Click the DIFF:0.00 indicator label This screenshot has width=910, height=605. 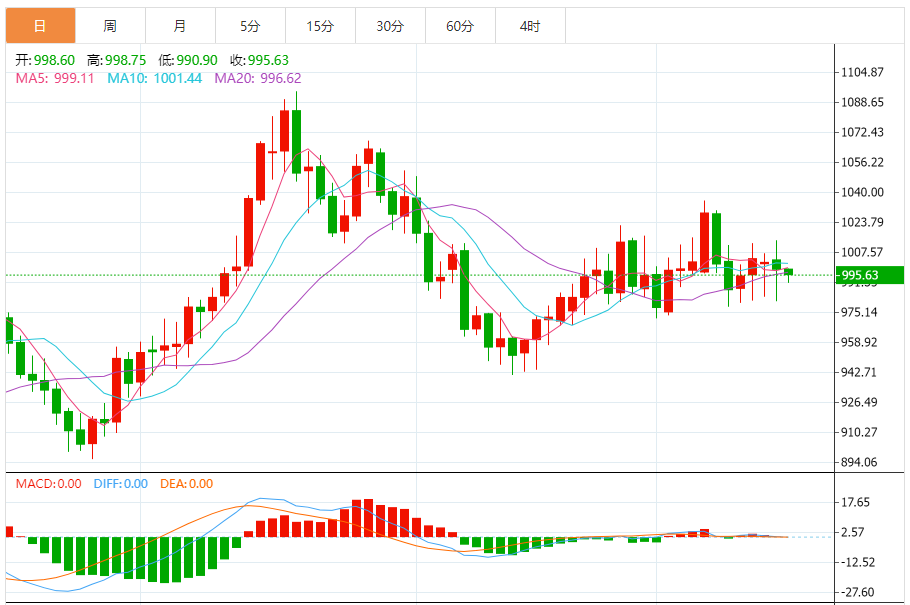(121, 484)
